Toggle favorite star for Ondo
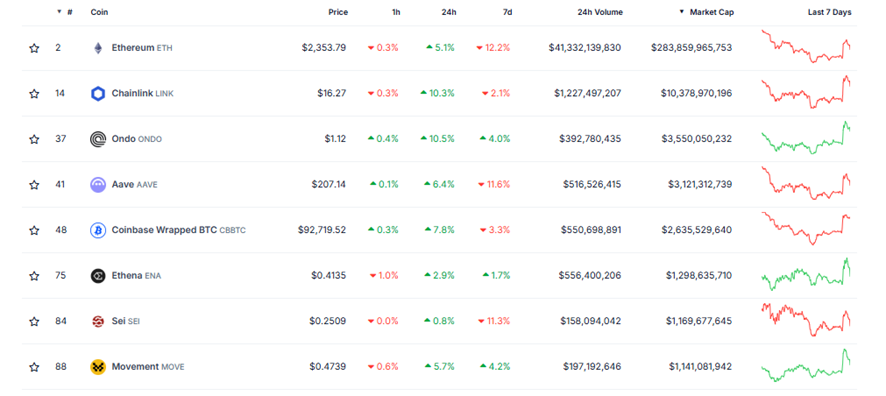Viewport: 886px width, 396px height. 34,139
